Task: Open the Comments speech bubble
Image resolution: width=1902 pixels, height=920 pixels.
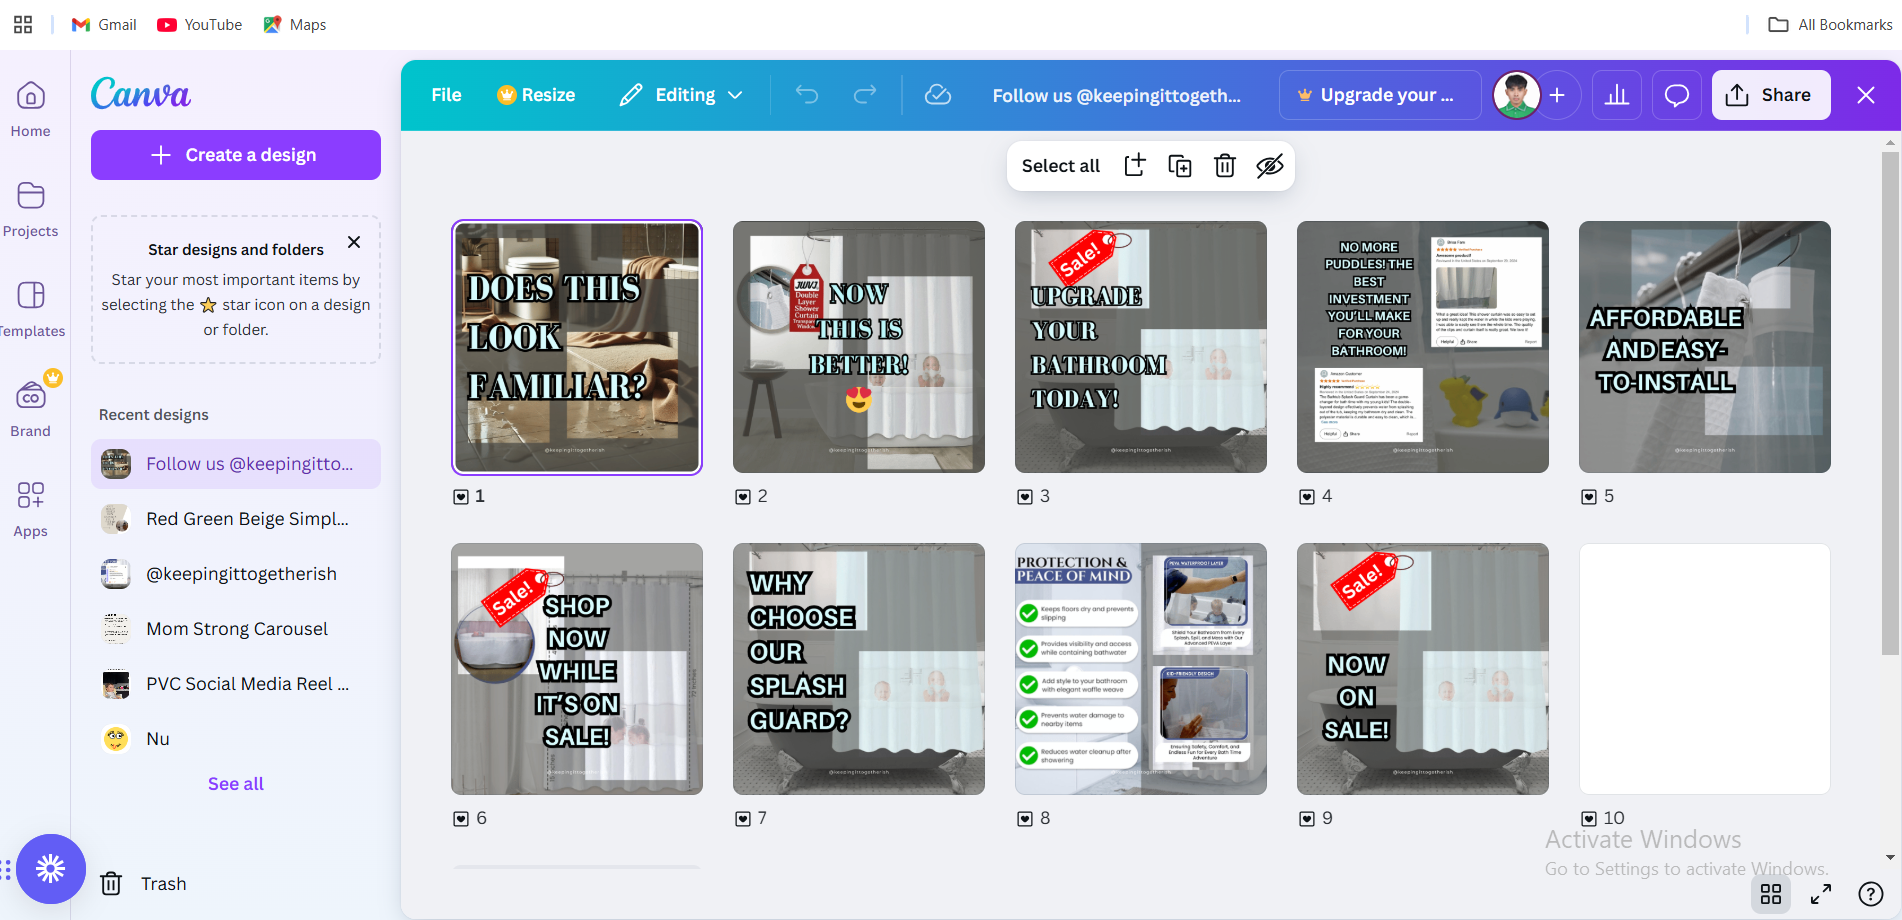Action: click(1677, 95)
